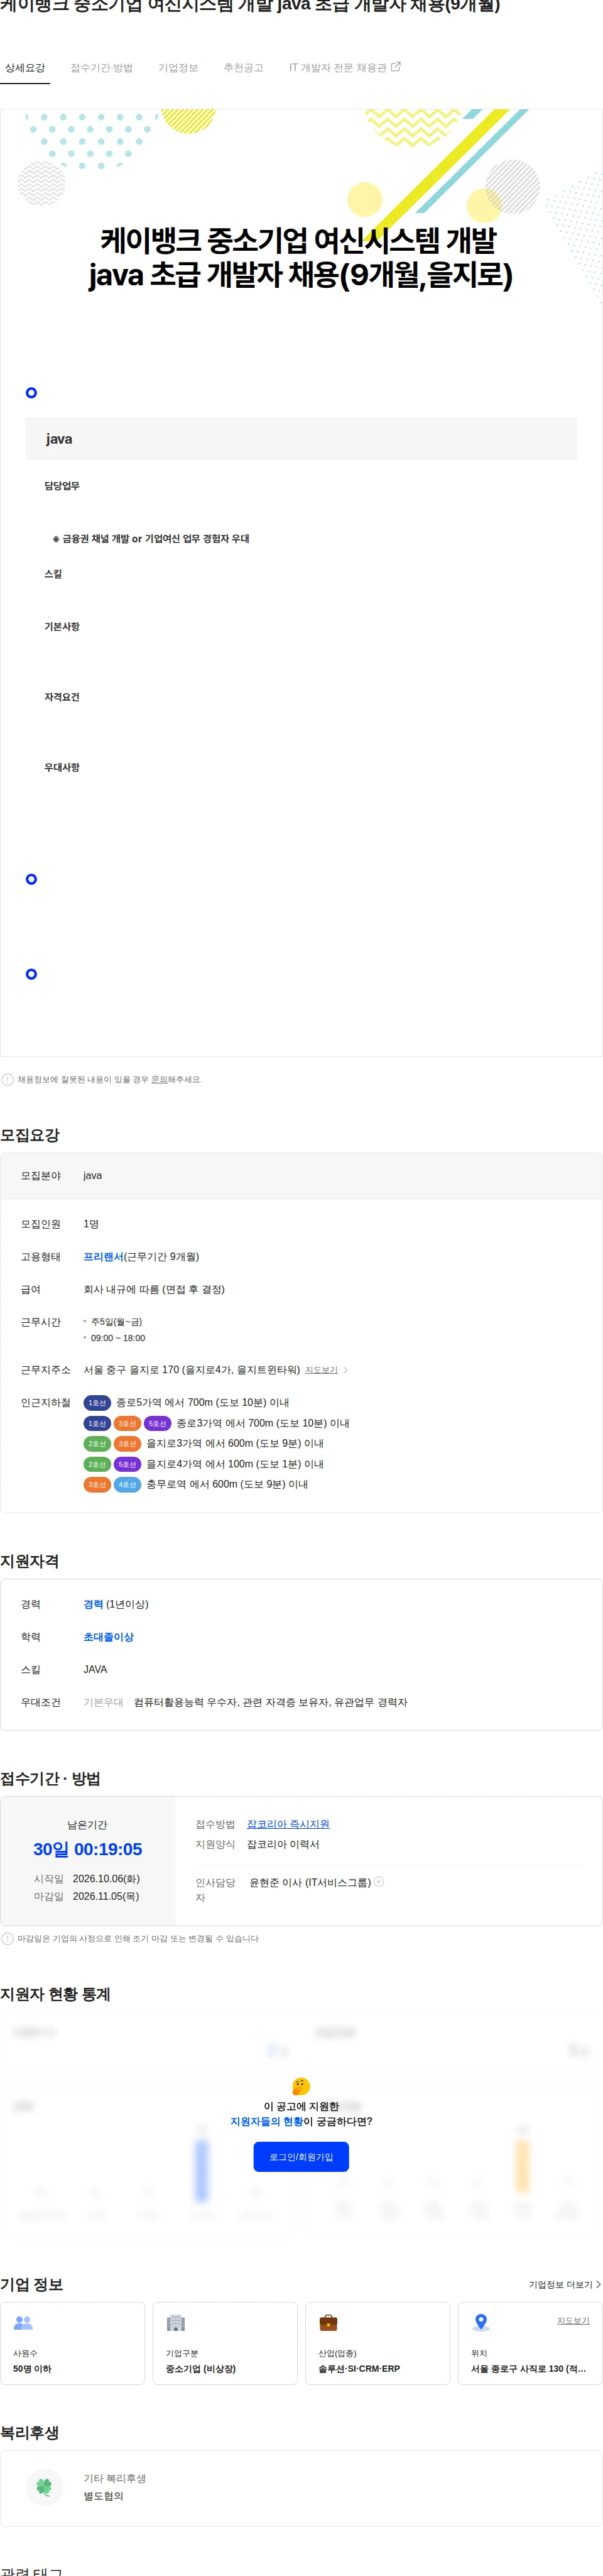603x2576 pixels.
Task: Click the 로그인/회원가입 button
Action: click(301, 2156)
